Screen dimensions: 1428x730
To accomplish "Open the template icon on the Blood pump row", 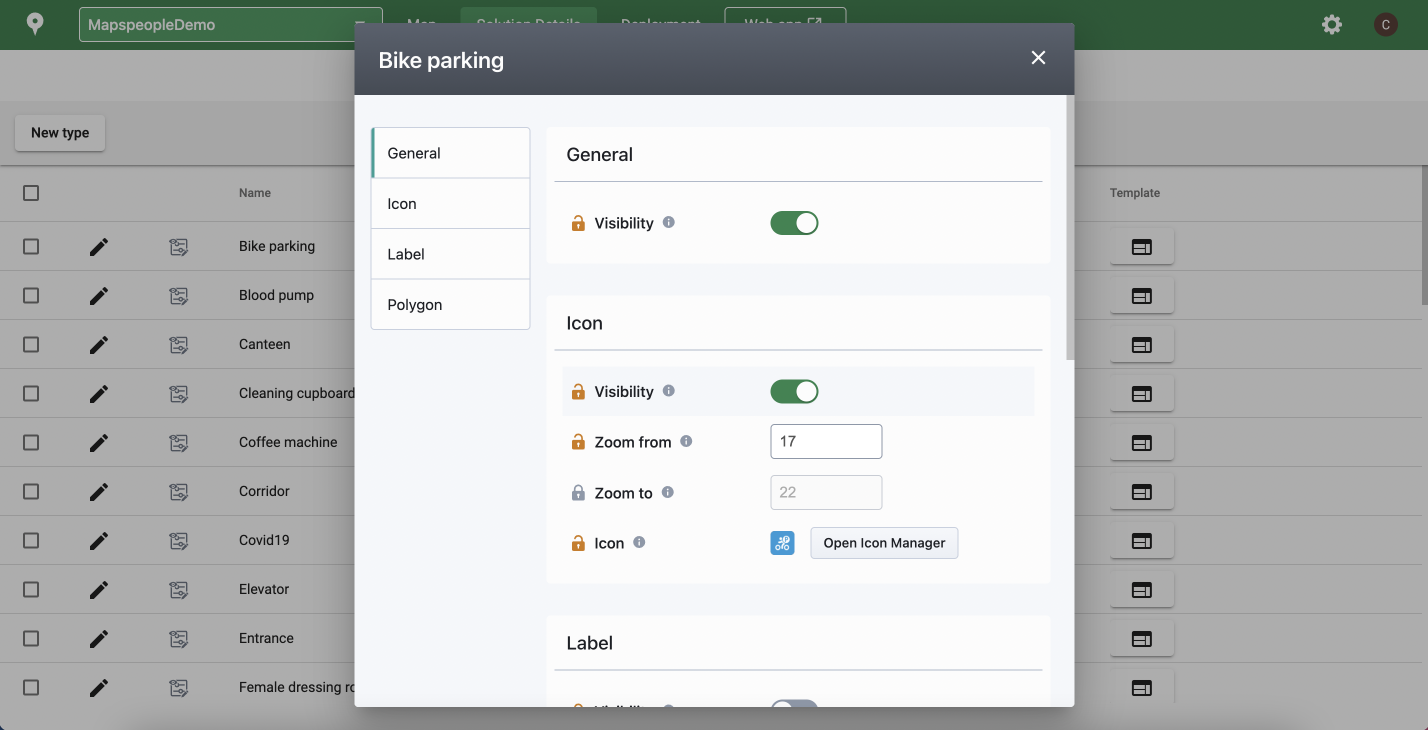I will (1142, 295).
